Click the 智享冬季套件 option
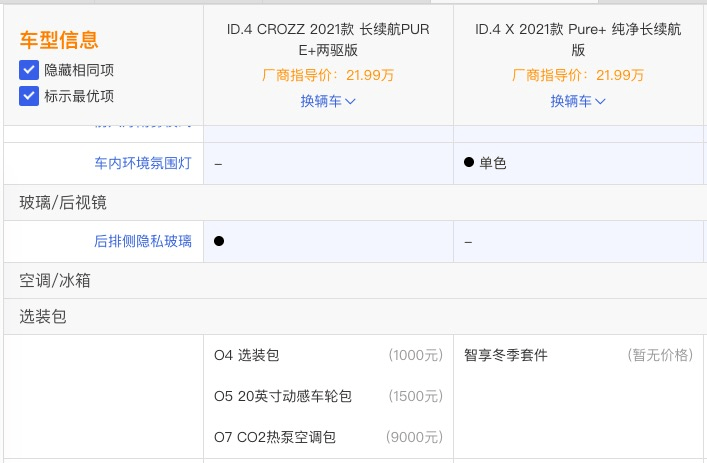Viewport: 707px width, 463px height. point(505,355)
